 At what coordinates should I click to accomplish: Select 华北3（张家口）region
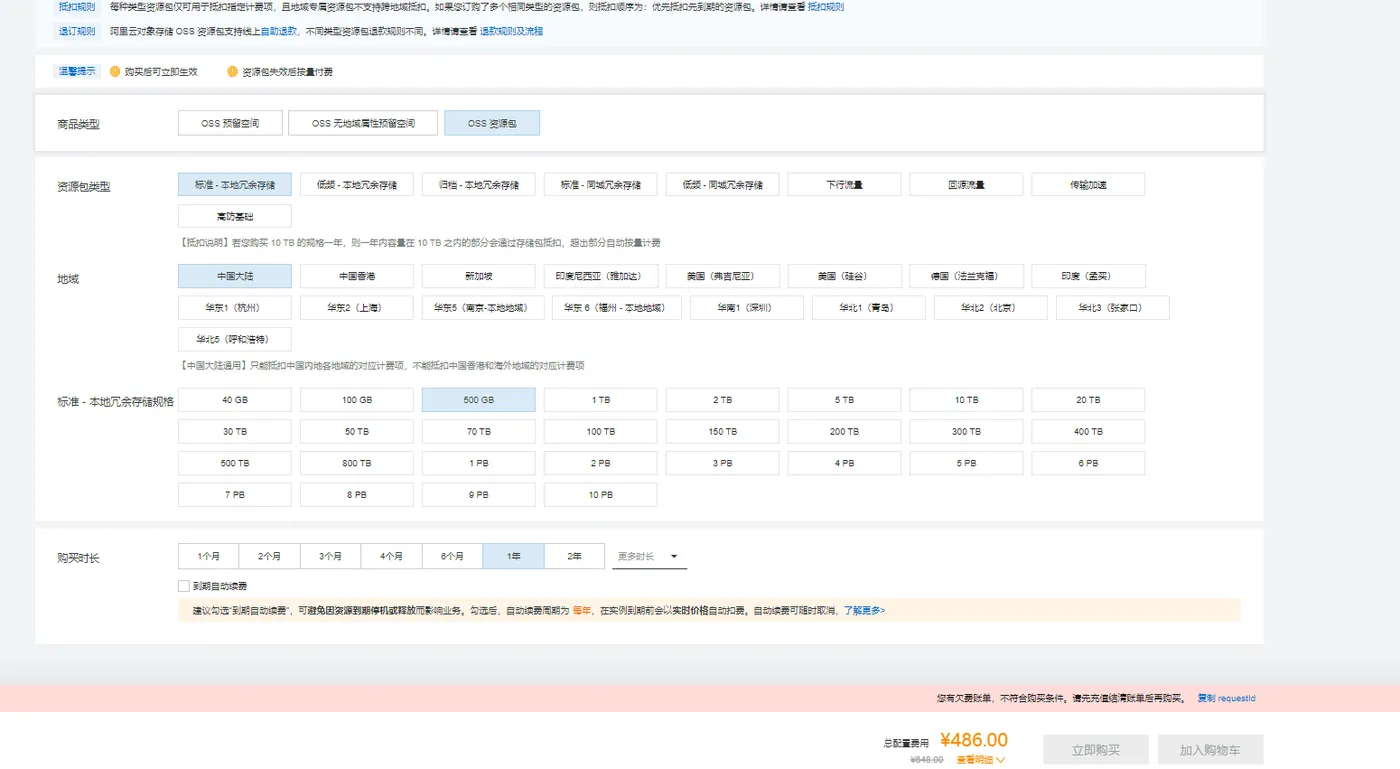1113,308
